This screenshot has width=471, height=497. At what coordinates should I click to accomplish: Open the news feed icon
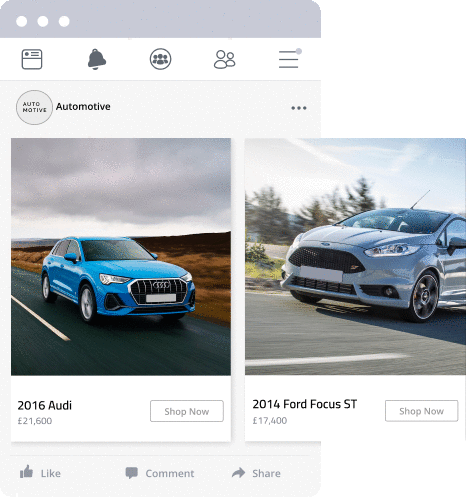click(32, 59)
